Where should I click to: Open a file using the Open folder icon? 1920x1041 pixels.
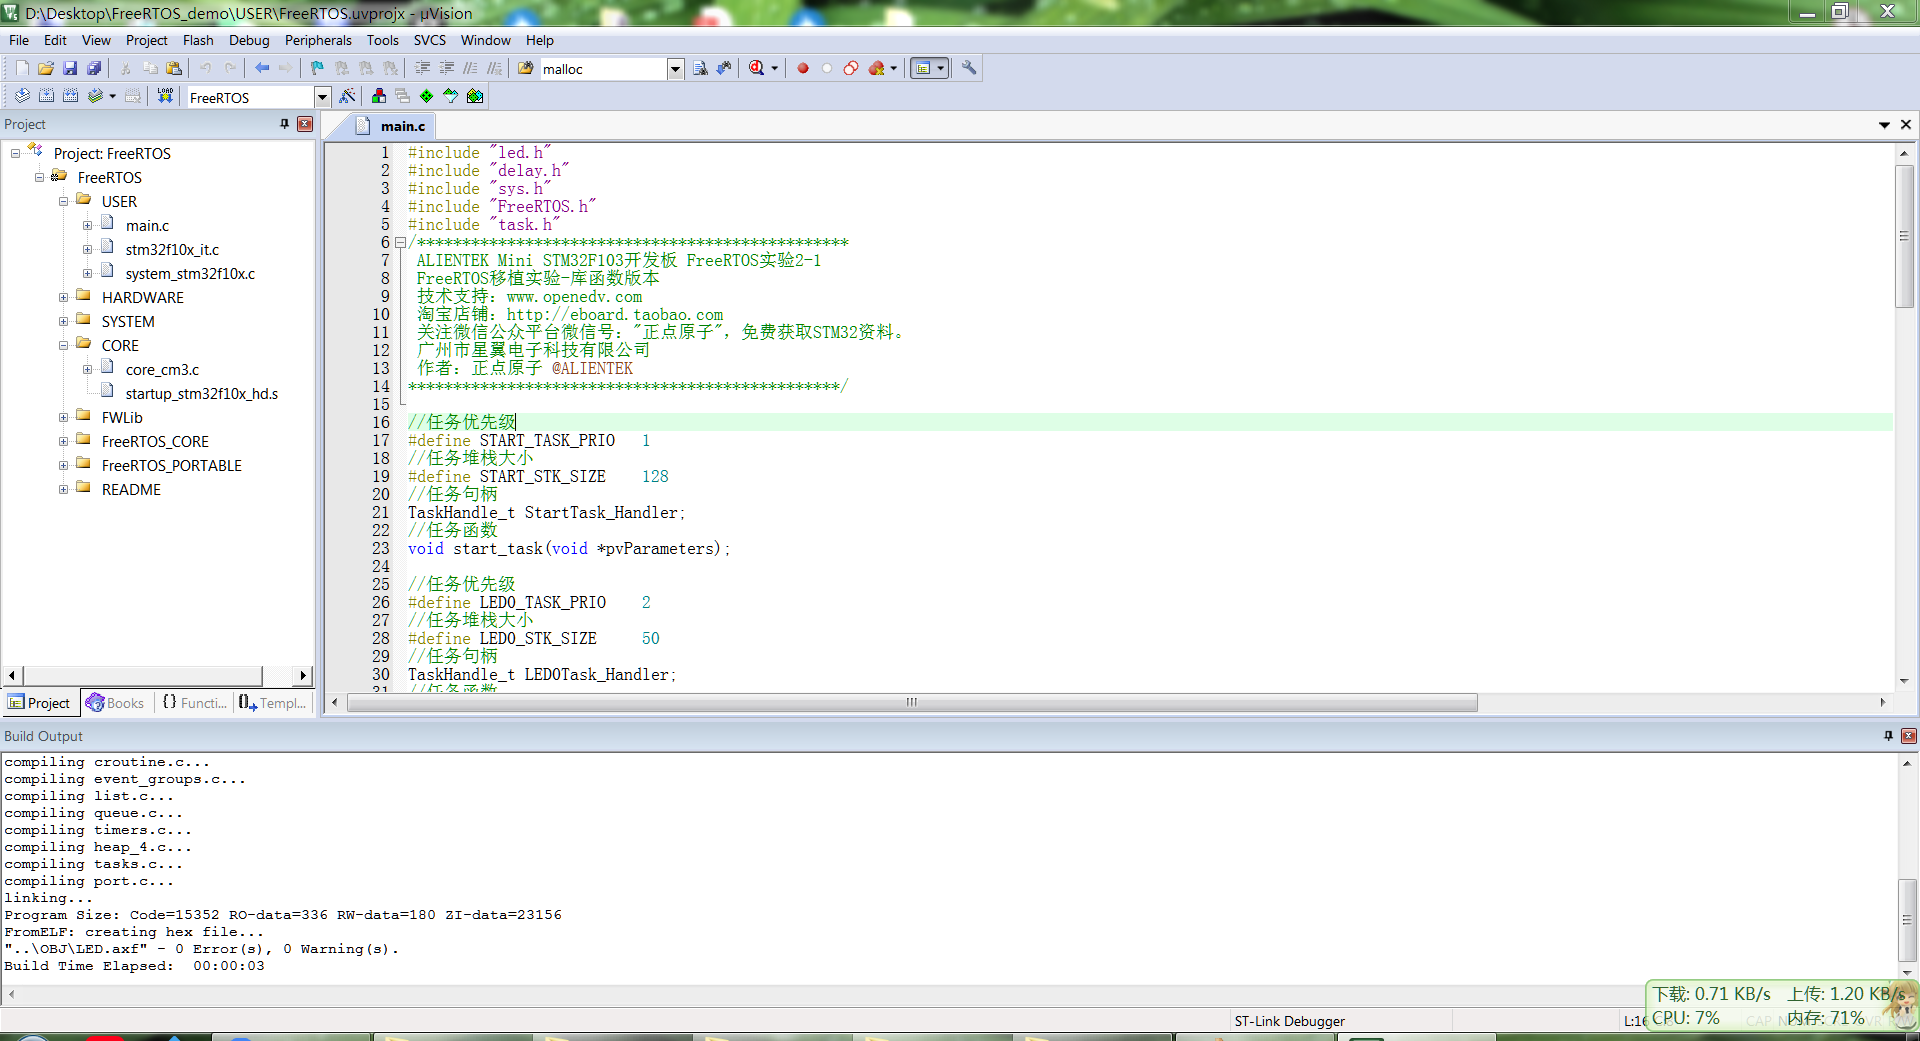46,68
